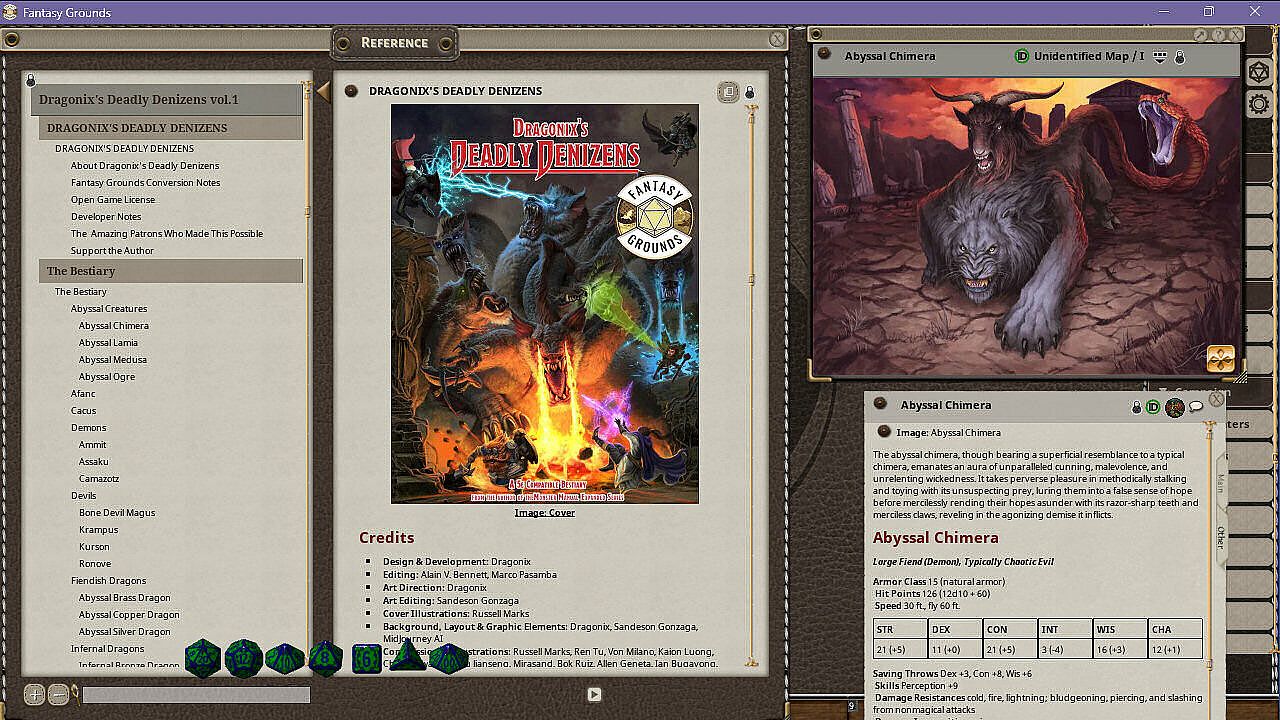Switch to the Other tab of NPC sheet
The image size is (1280, 720).
tap(1220, 537)
